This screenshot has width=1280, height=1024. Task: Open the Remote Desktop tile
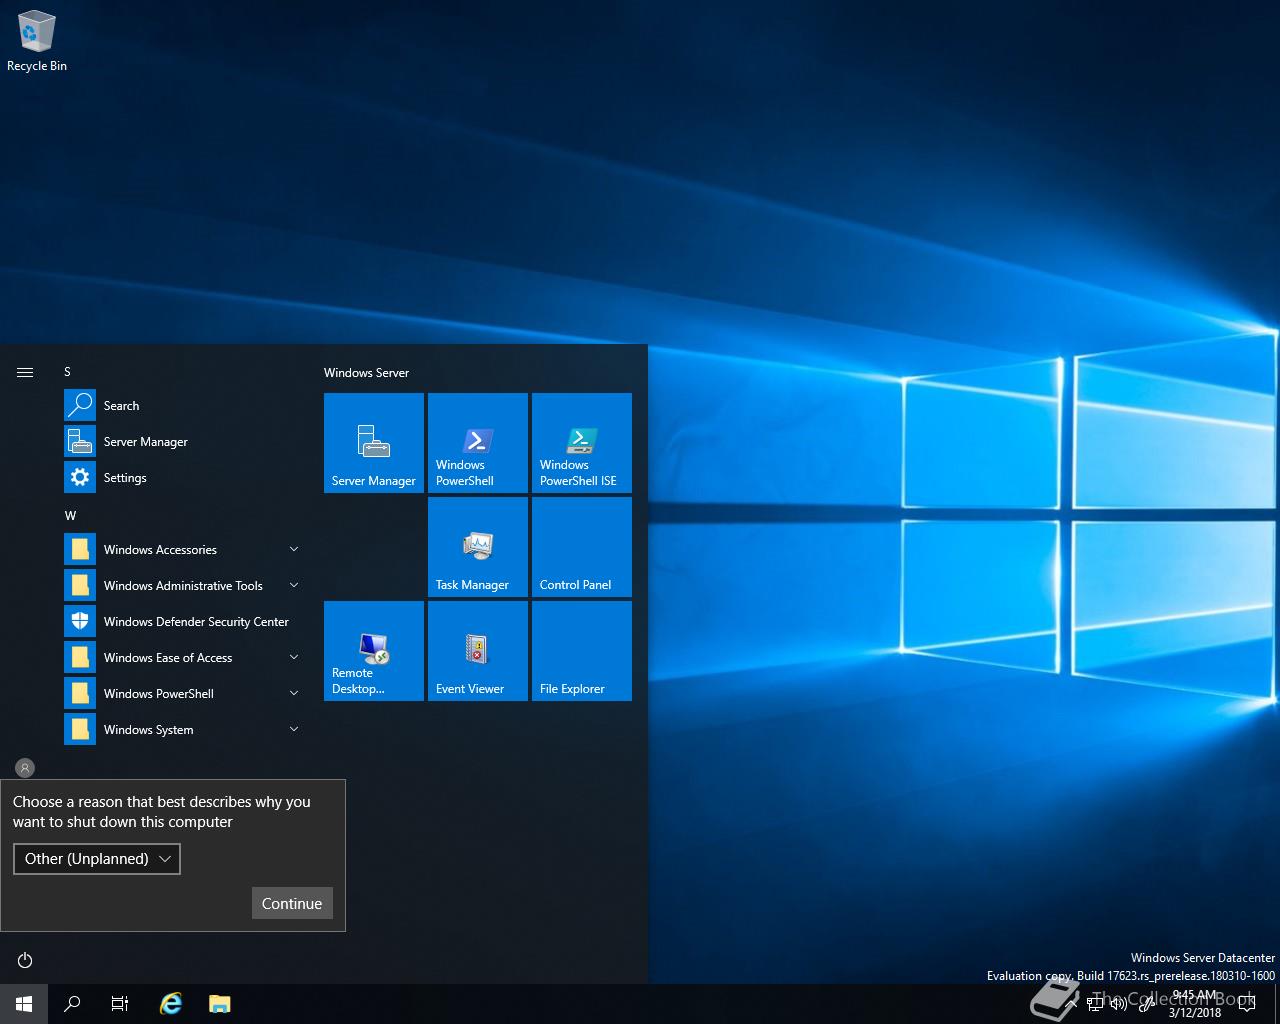click(374, 651)
